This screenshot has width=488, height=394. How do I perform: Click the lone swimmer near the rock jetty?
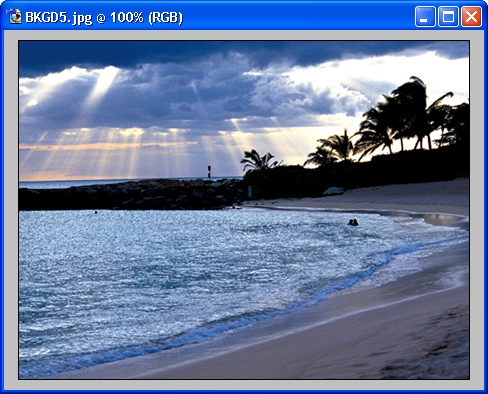coord(96,212)
